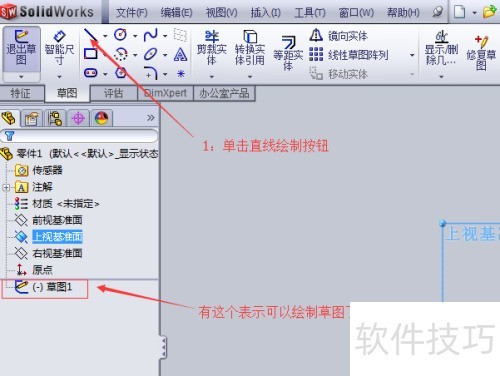Screen dimensions: 500x376
Task: Click Display/Delete Relations (显示/删除几何关系)
Action: (441, 48)
